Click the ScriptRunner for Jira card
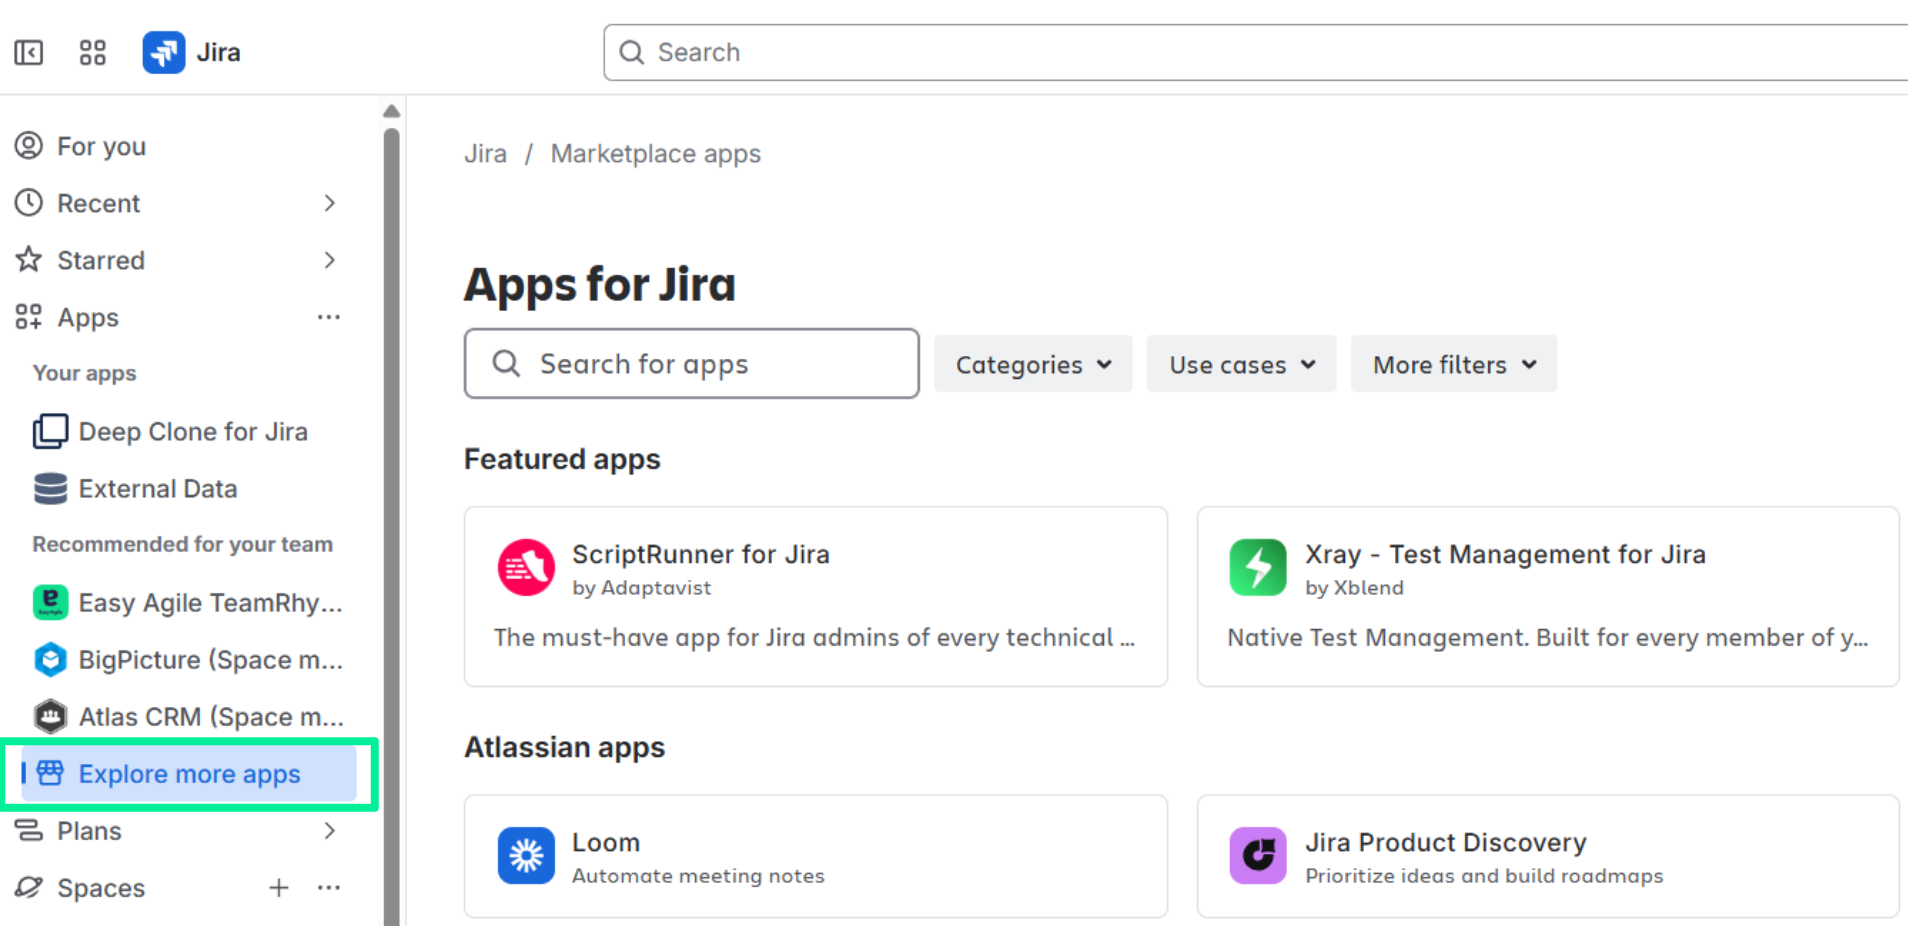The height and width of the screenshot is (926, 1908). 815,596
